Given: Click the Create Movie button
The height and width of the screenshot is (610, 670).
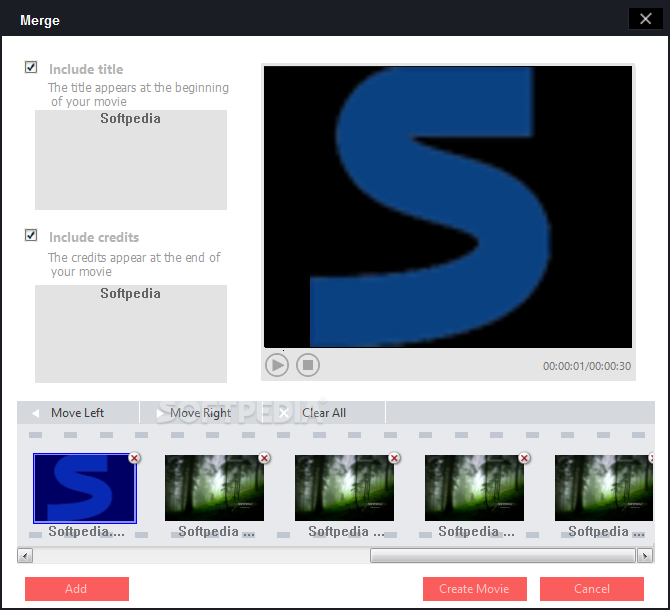Looking at the screenshot, I should (475, 589).
